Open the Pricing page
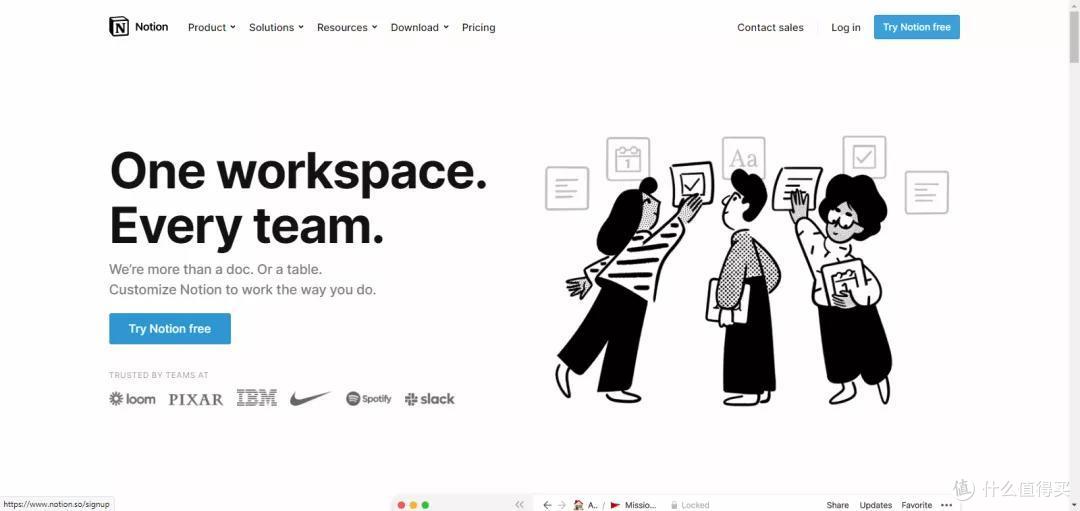The image size is (1080, 511). tap(478, 27)
